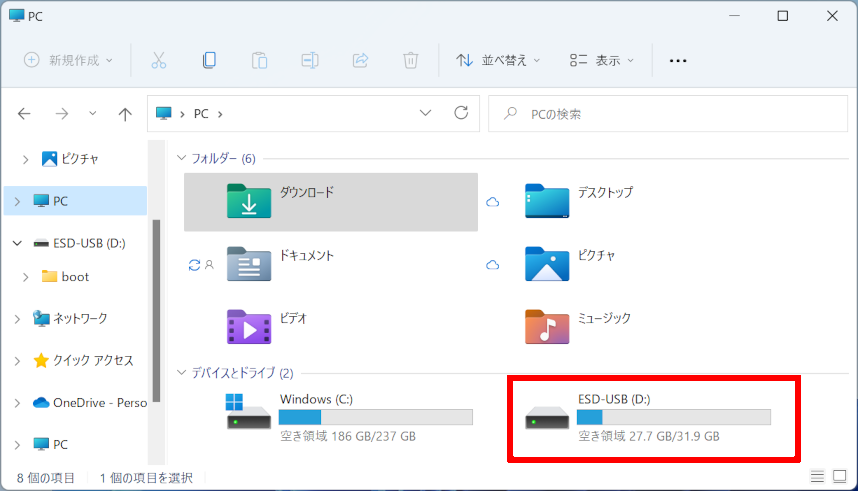Viewport: 858px width, 491px height.
Task: Go up one level with up arrow
Action: click(x=125, y=114)
